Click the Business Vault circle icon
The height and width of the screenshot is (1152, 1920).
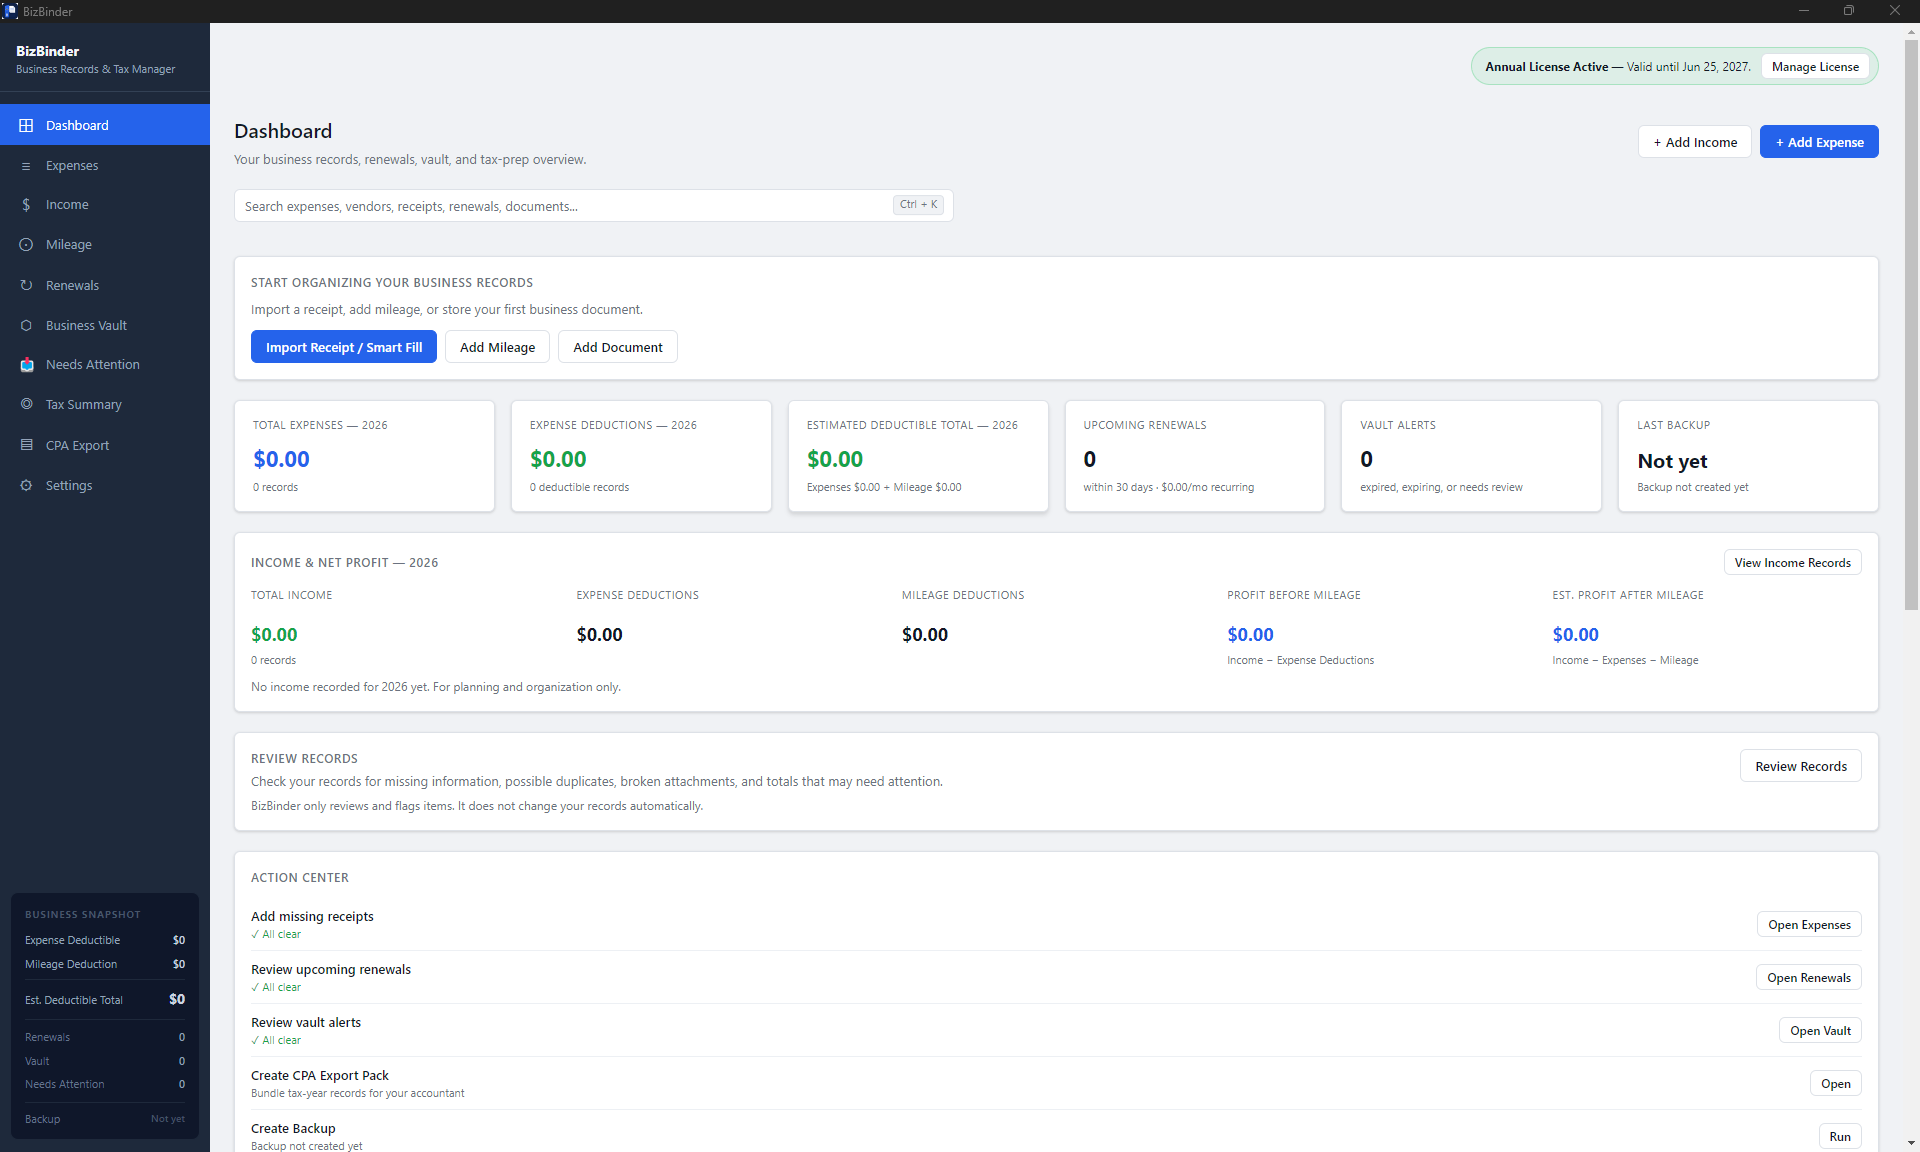(26, 326)
